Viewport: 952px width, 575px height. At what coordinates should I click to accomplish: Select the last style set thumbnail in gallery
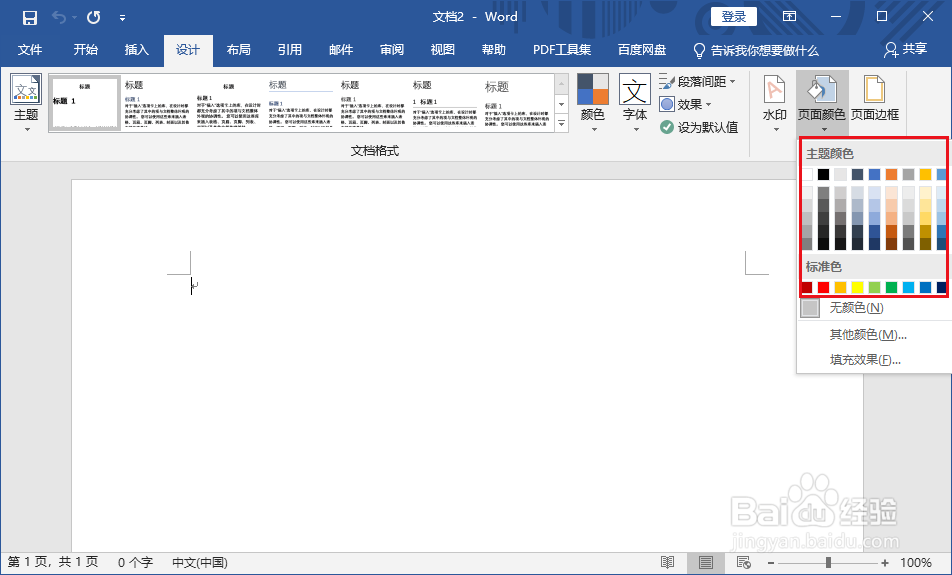(x=517, y=103)
